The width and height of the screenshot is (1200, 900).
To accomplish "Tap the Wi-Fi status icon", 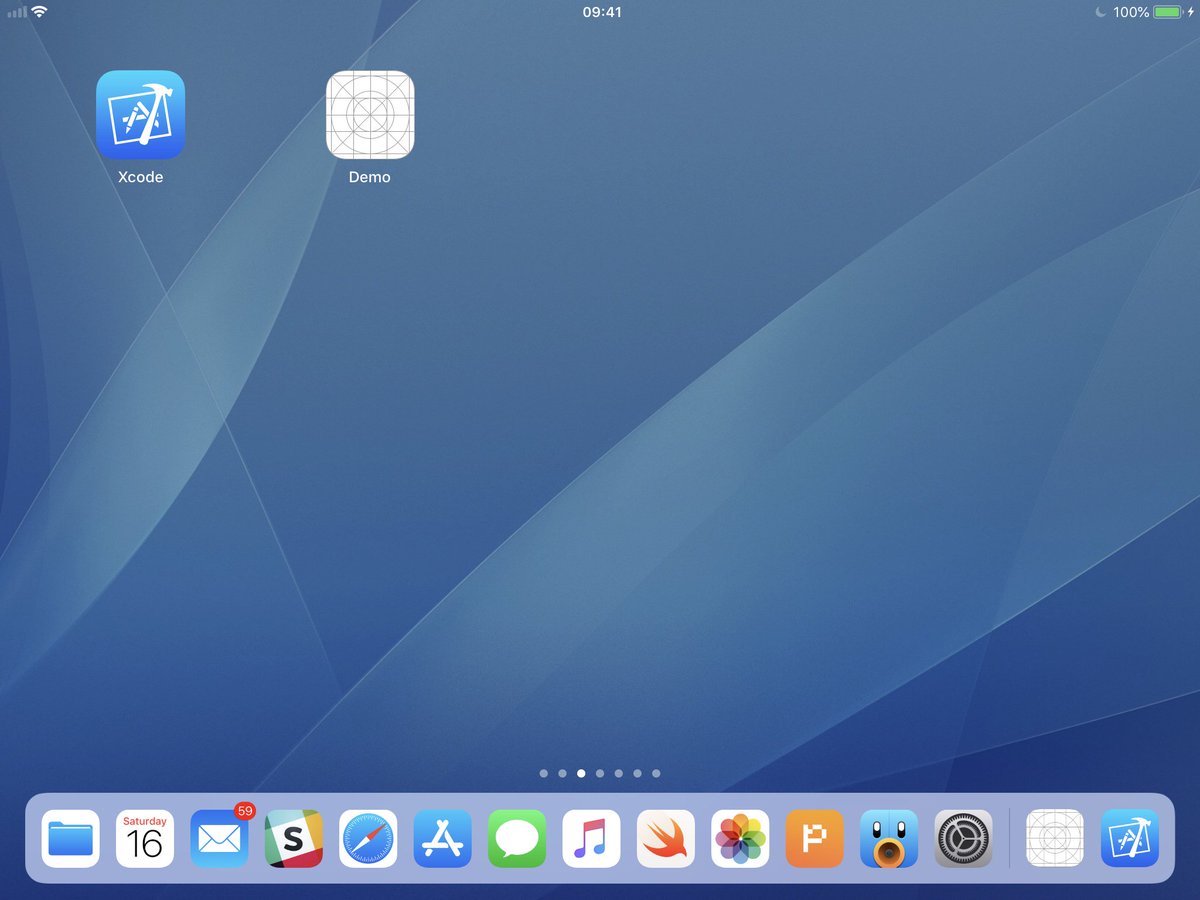I will [39, 12].
